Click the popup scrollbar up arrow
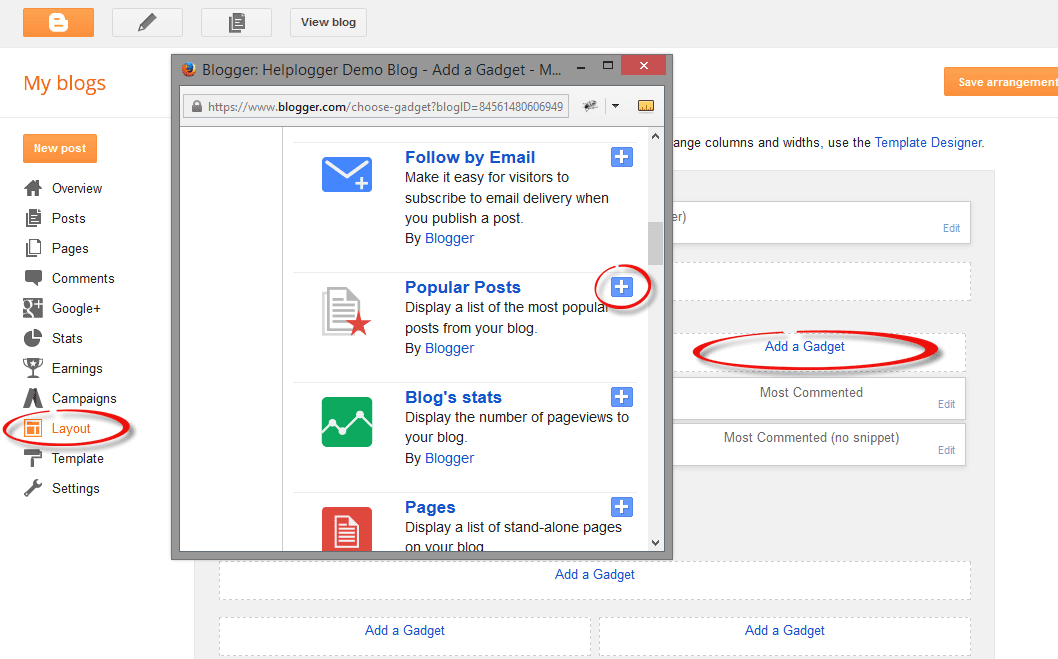Viewport: 1058px width, 659px height. click(655, 136)
